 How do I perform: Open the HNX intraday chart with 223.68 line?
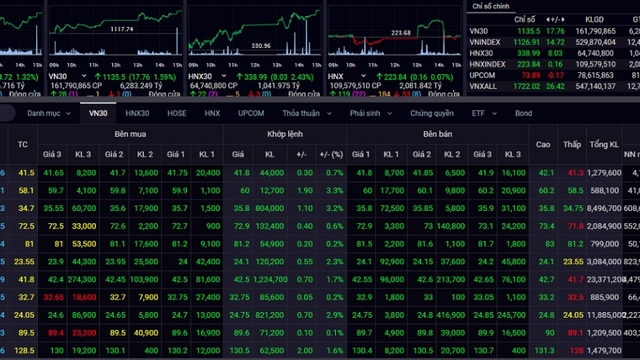click(x=394, y=33)
